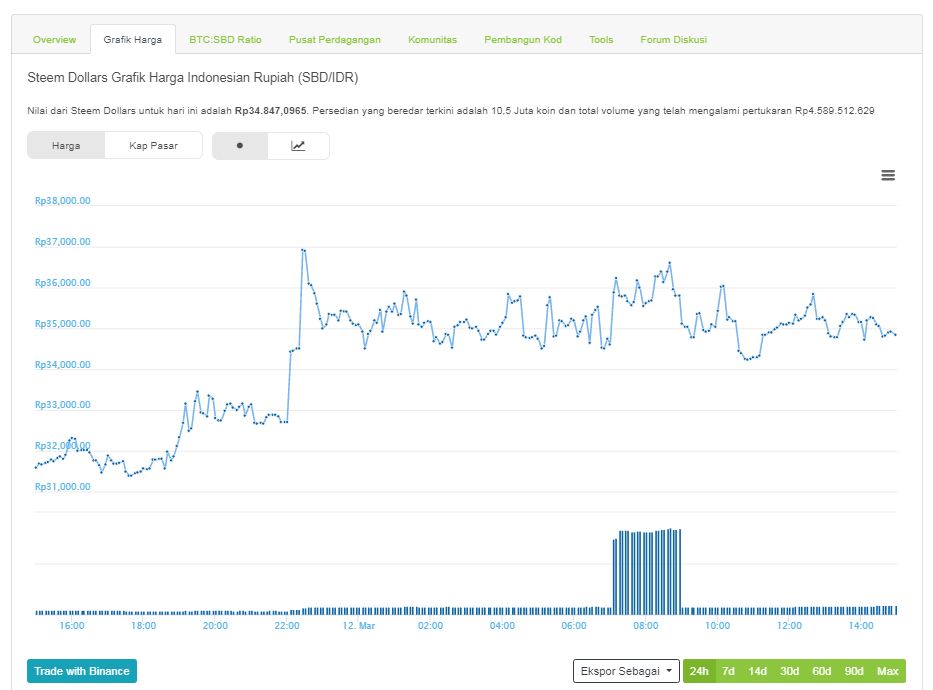Show the 7d price range
933x690 pixels.
point(728,671)
